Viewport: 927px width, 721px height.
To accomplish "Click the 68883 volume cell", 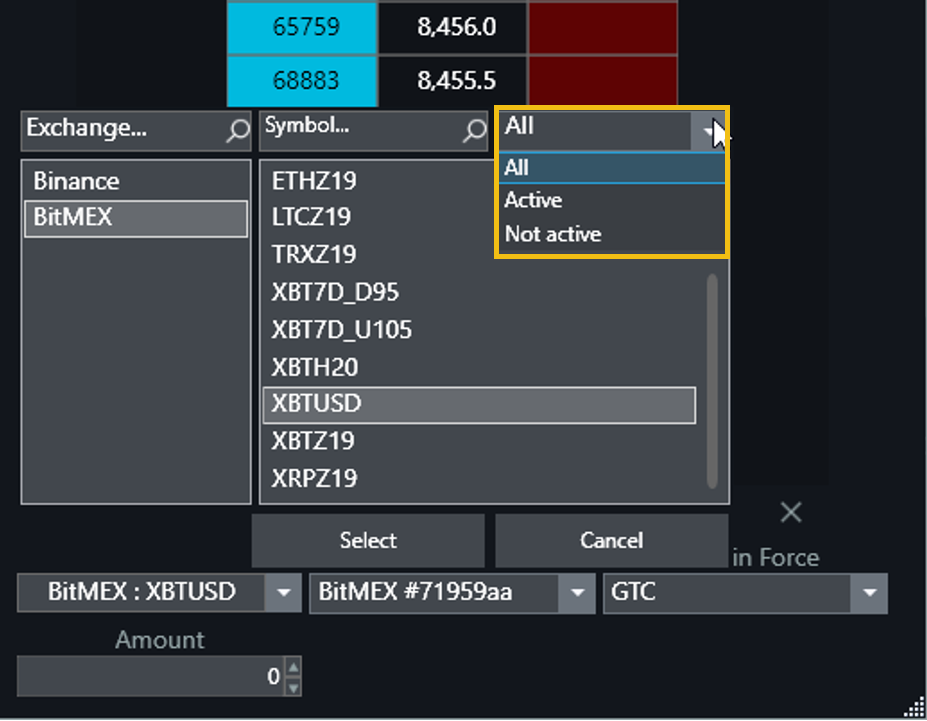I will click(x=302, y=81).
